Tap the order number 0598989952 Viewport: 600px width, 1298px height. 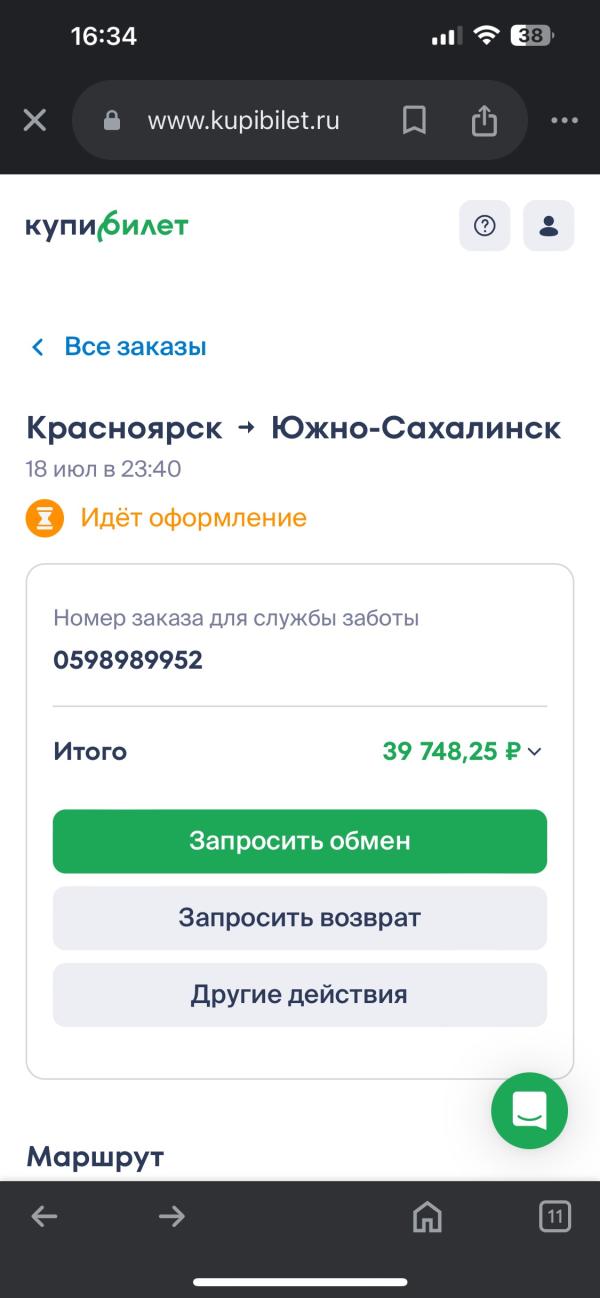tap(128, 661)
